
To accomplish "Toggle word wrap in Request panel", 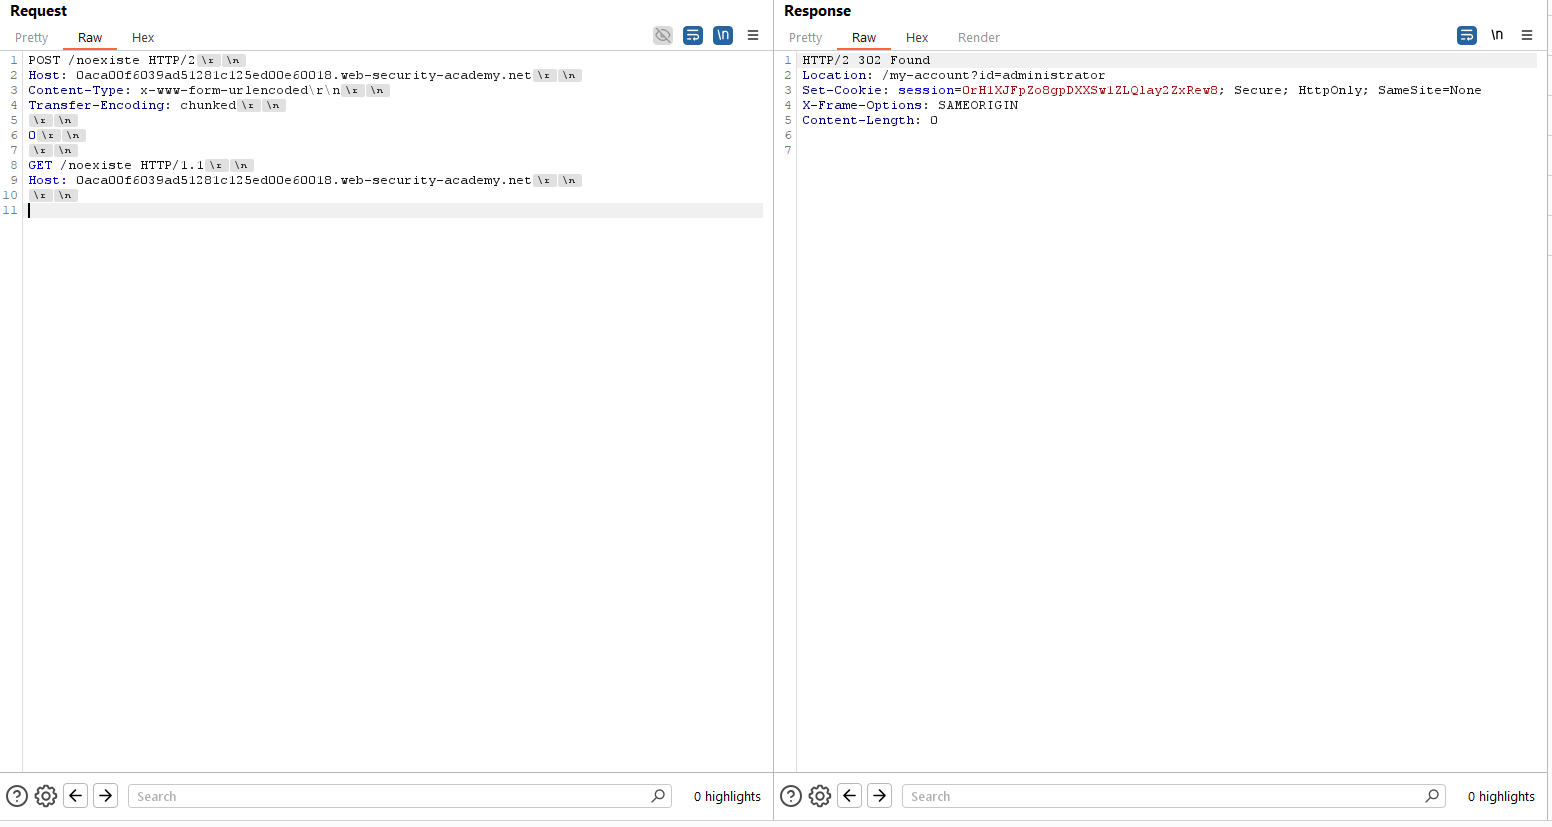I will (693, 36).
